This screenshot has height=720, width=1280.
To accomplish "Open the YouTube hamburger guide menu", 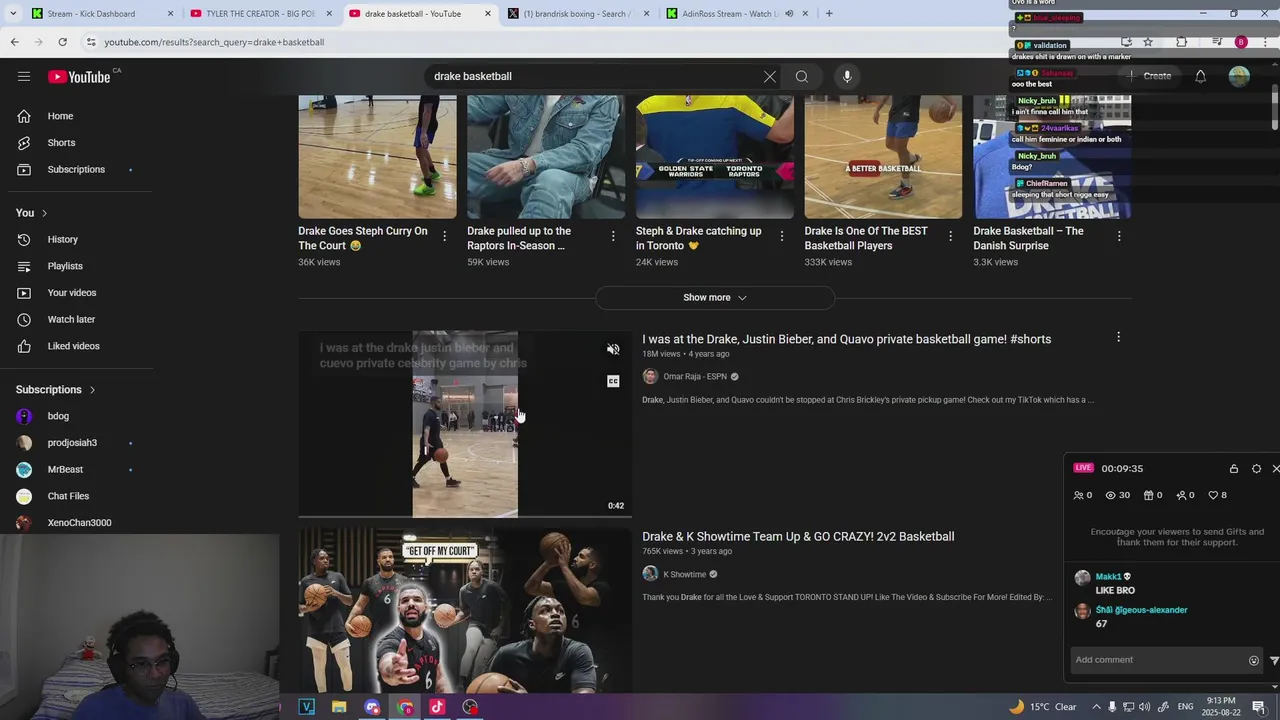I will (x=24, y=76).
